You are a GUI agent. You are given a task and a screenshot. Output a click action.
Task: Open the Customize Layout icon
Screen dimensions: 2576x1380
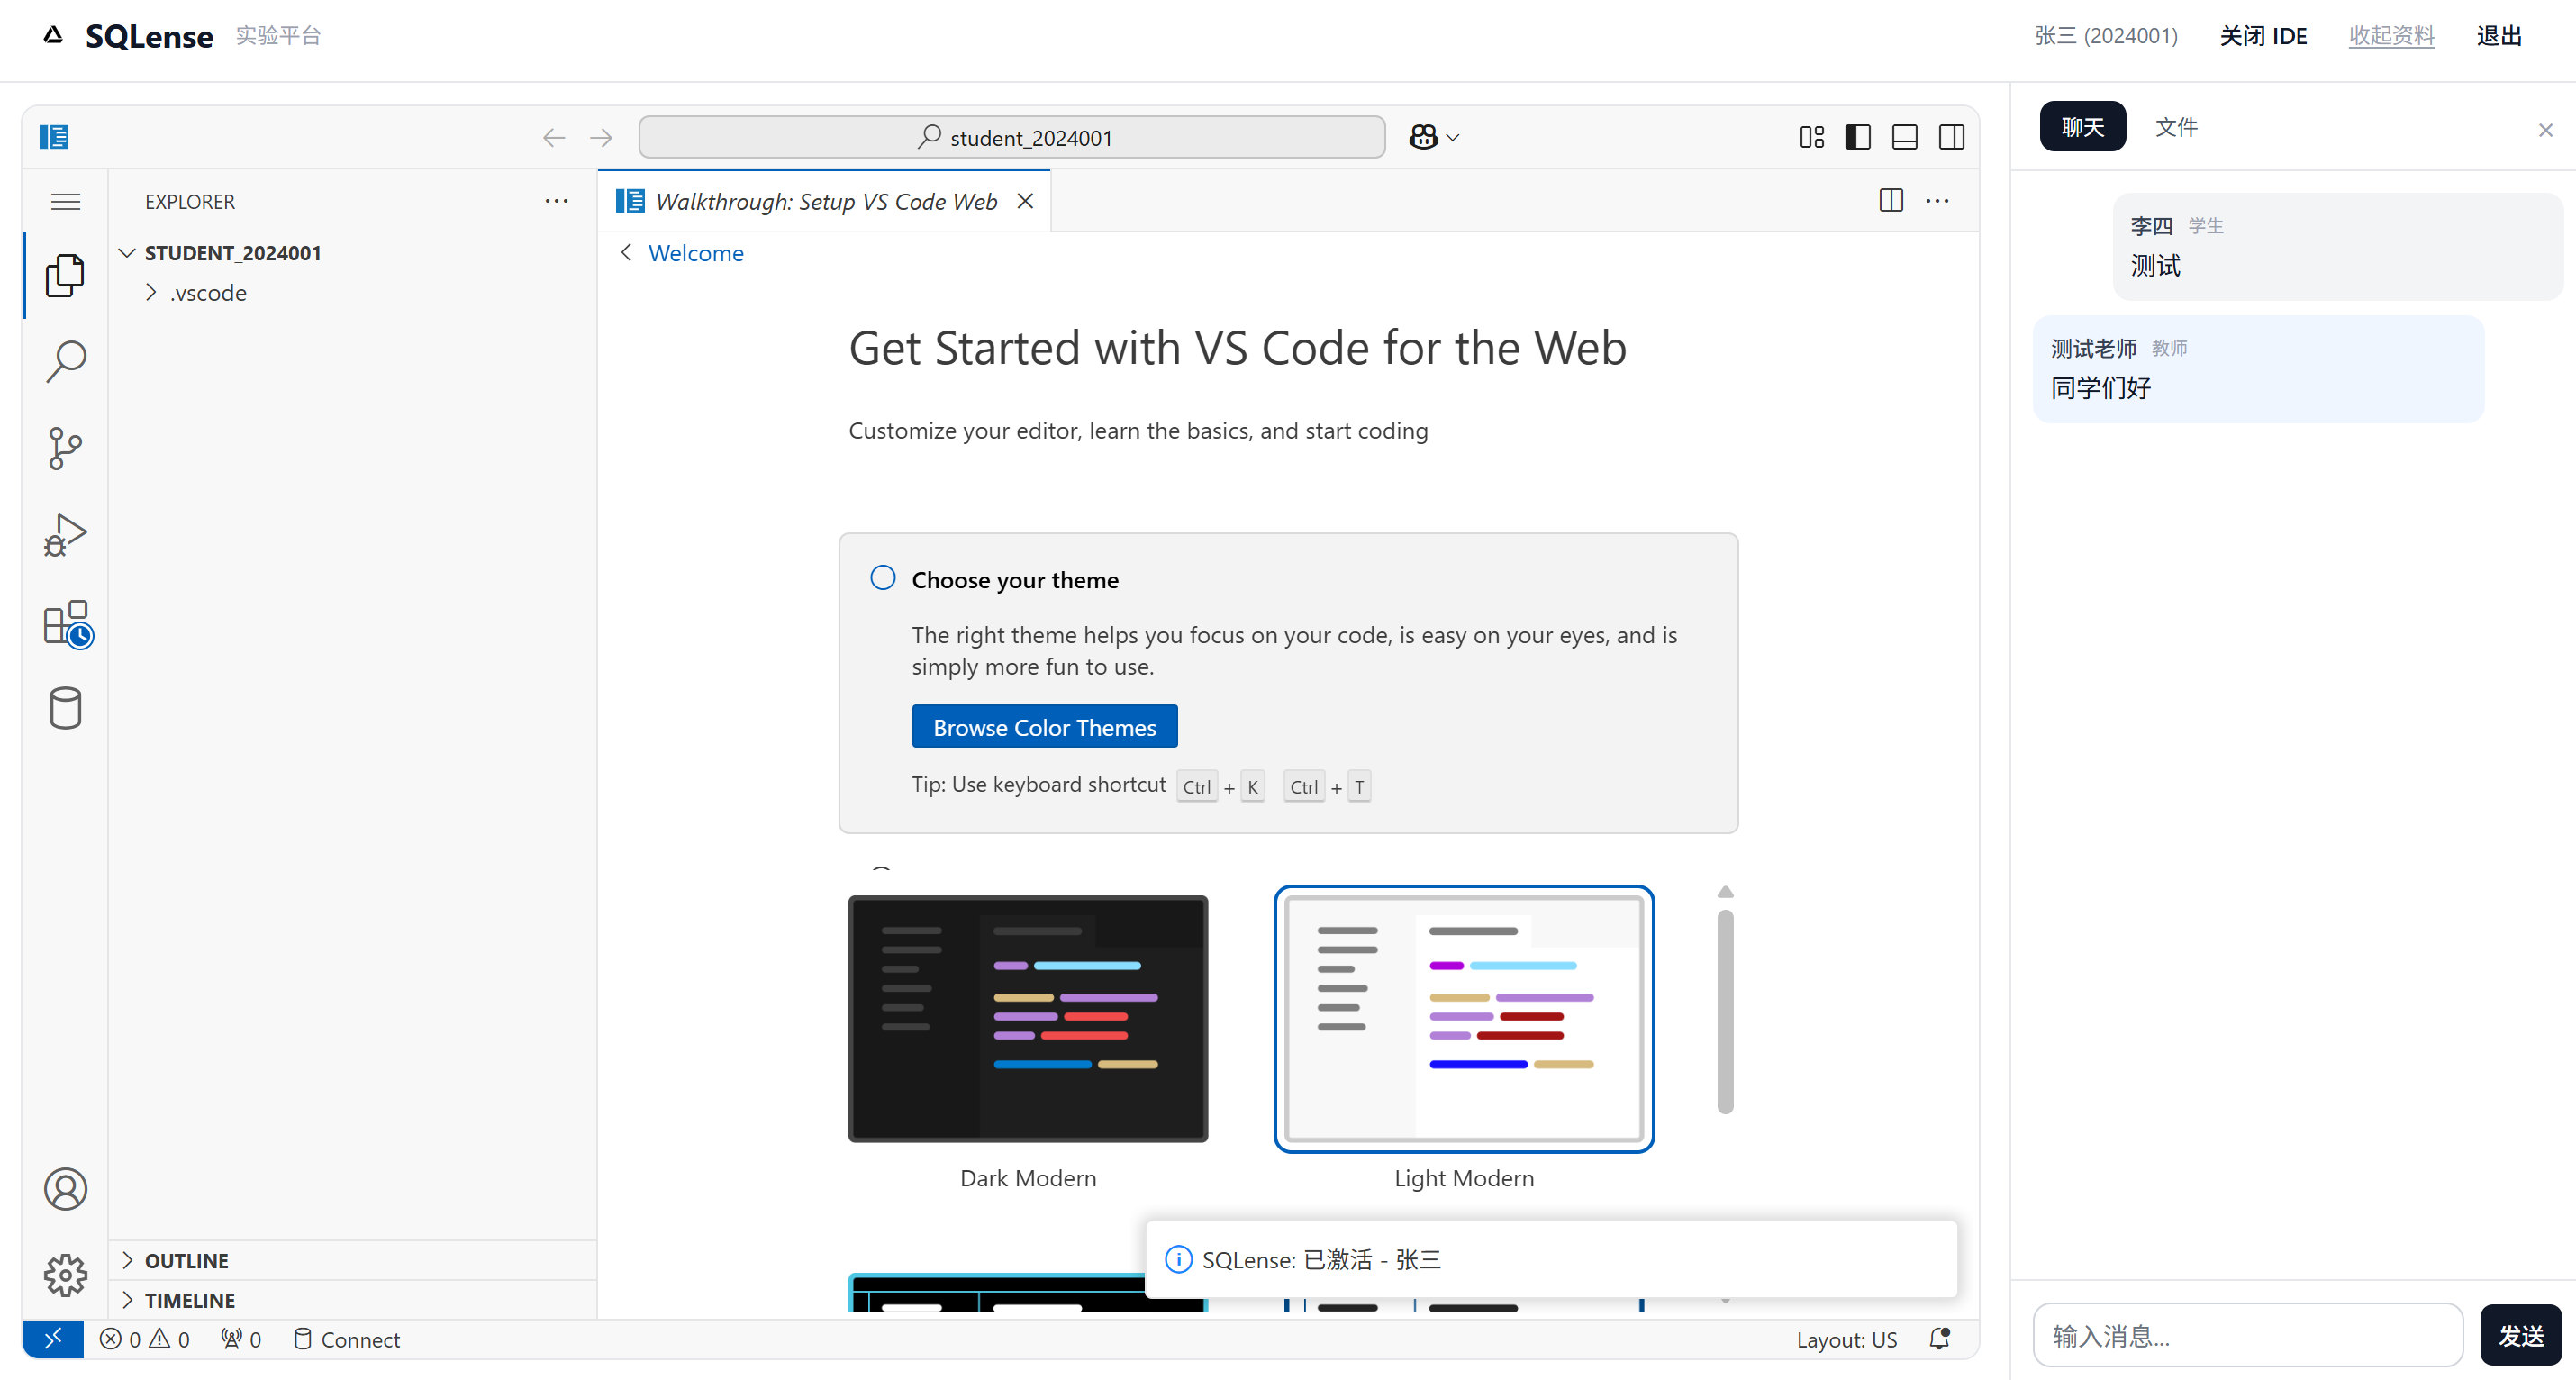[x=1811, y=137]
